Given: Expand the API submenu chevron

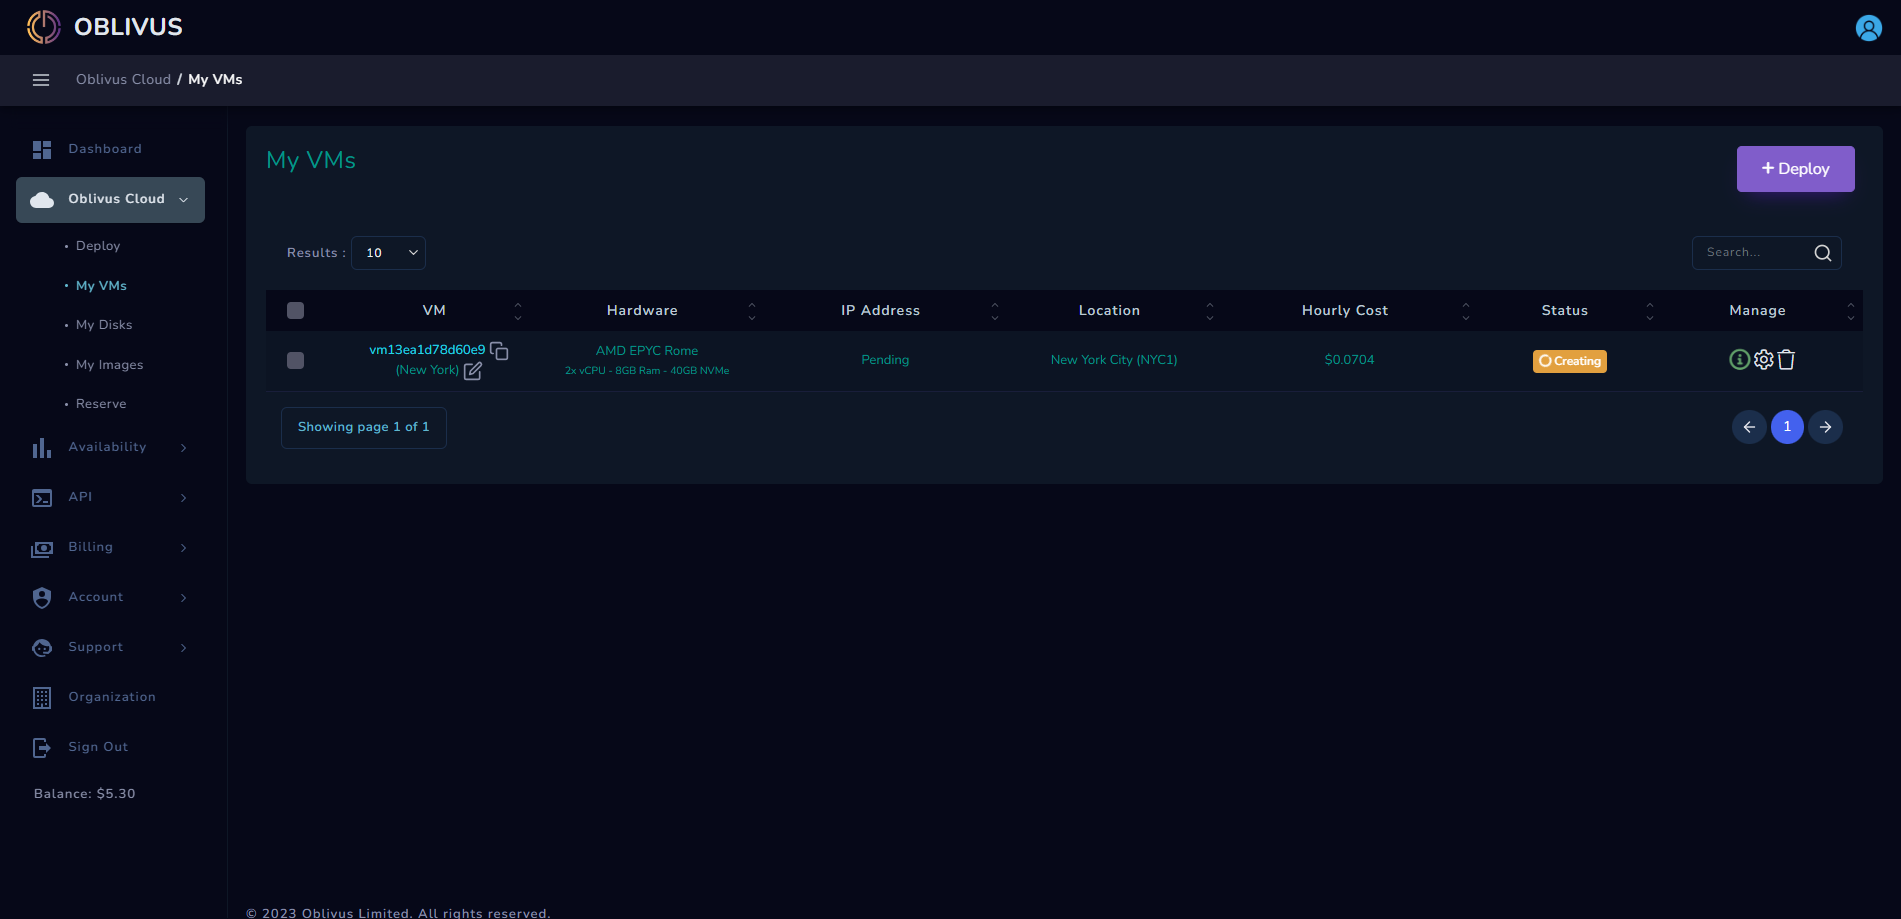Looking at the screenshot, I should tap(183, 498).
